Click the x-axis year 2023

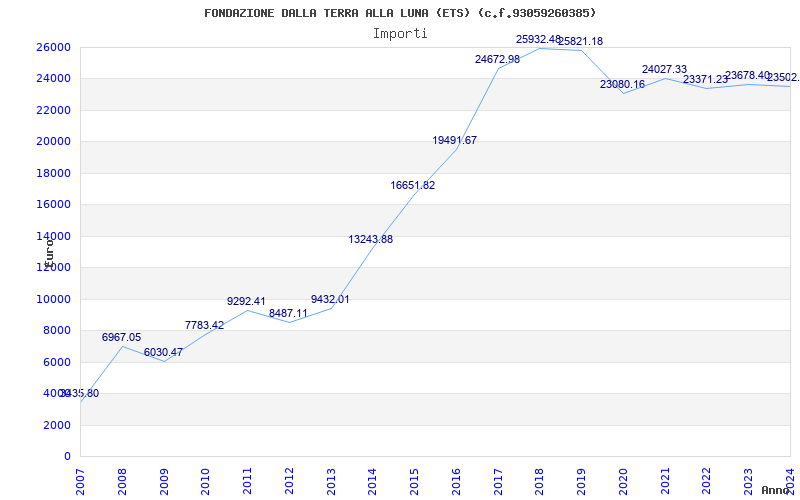748,482
